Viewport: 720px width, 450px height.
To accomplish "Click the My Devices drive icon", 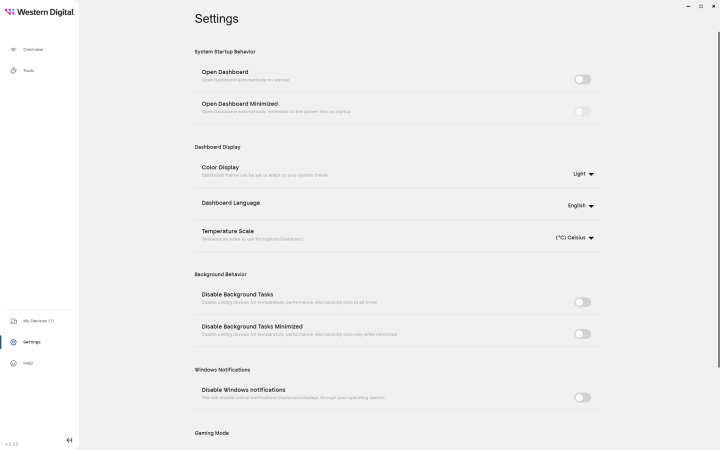I will (x=14, y=321).
